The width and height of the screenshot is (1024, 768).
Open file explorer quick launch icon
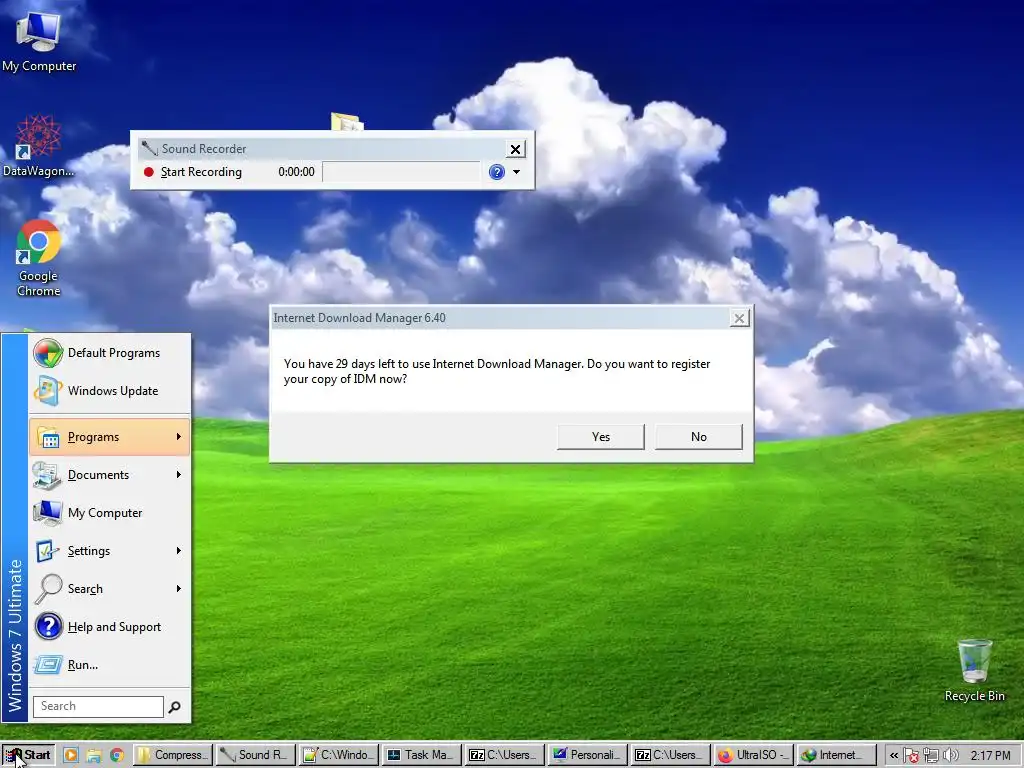94,756
